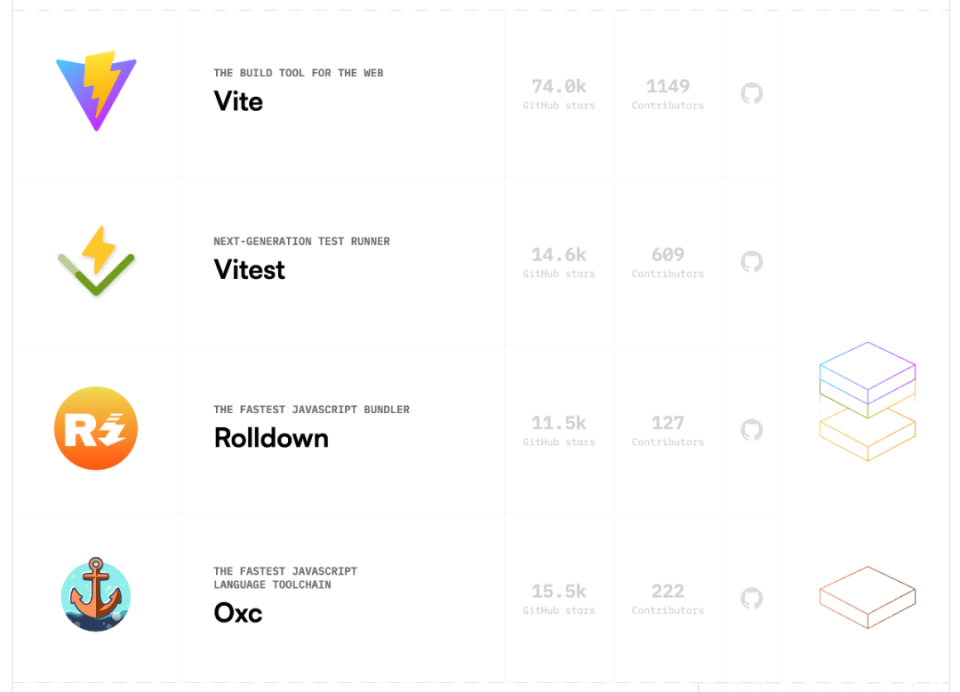
Task: Click Oxc's 222 Contributors count
Action: click(x=667, y=591)
